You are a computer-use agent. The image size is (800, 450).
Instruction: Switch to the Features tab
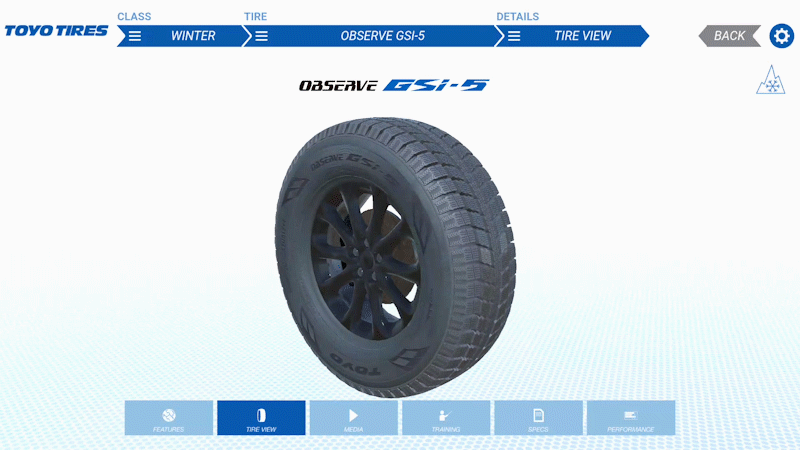(169, 418)
